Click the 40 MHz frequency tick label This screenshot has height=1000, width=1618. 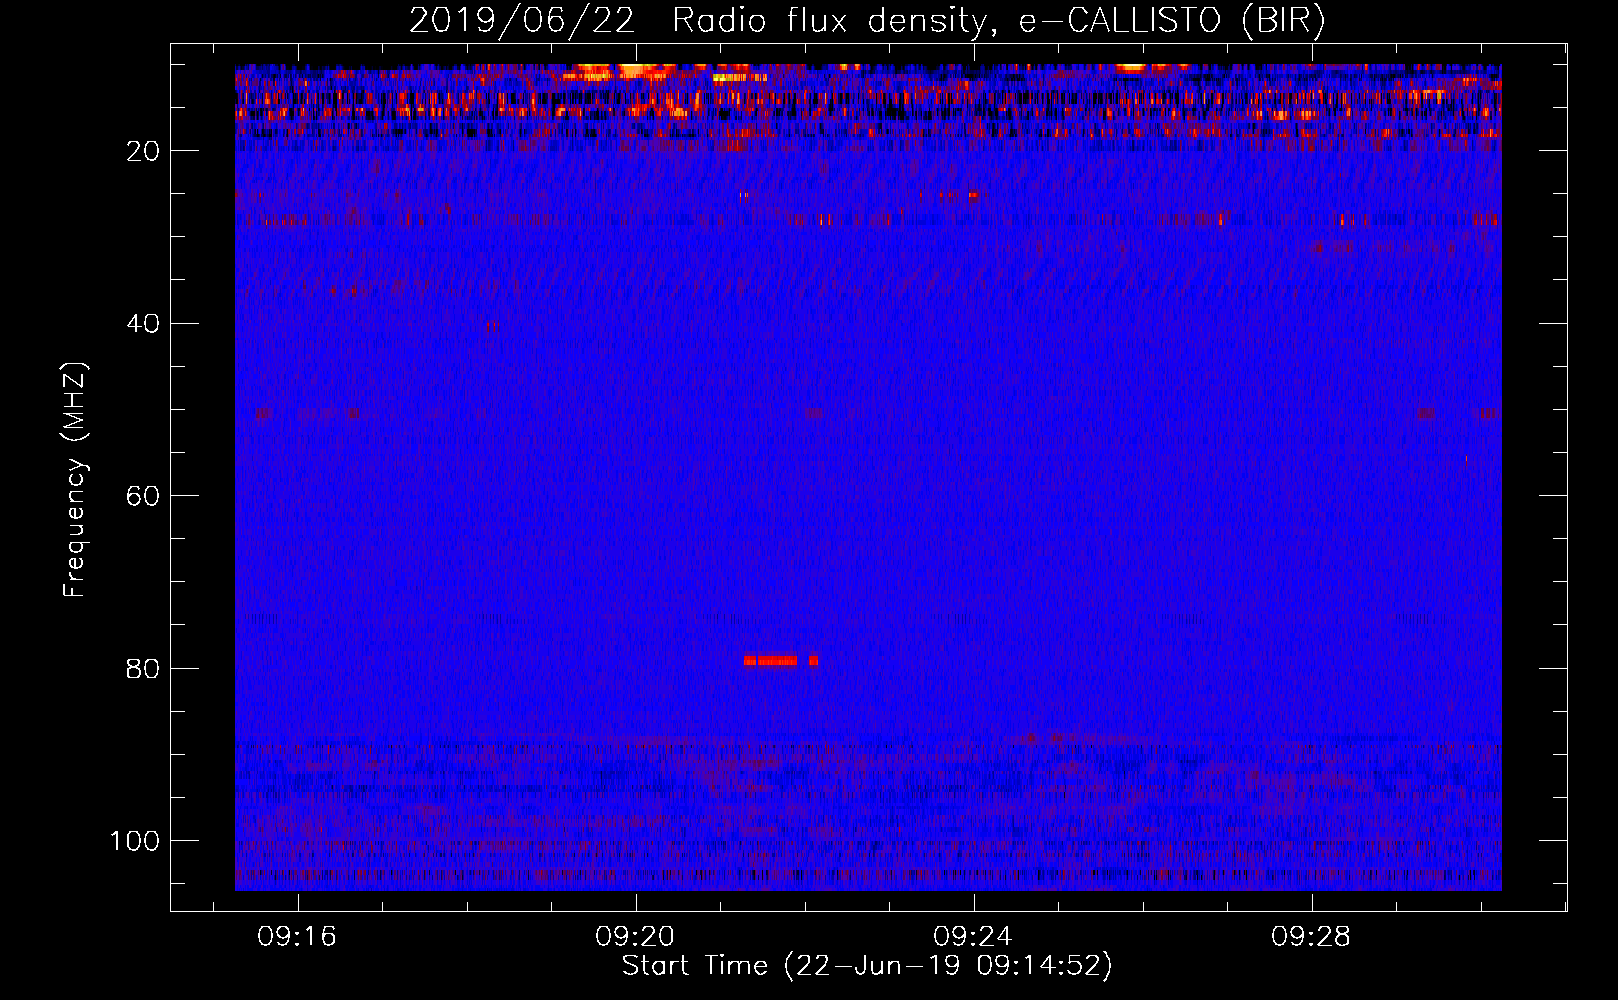coord(144,323)
